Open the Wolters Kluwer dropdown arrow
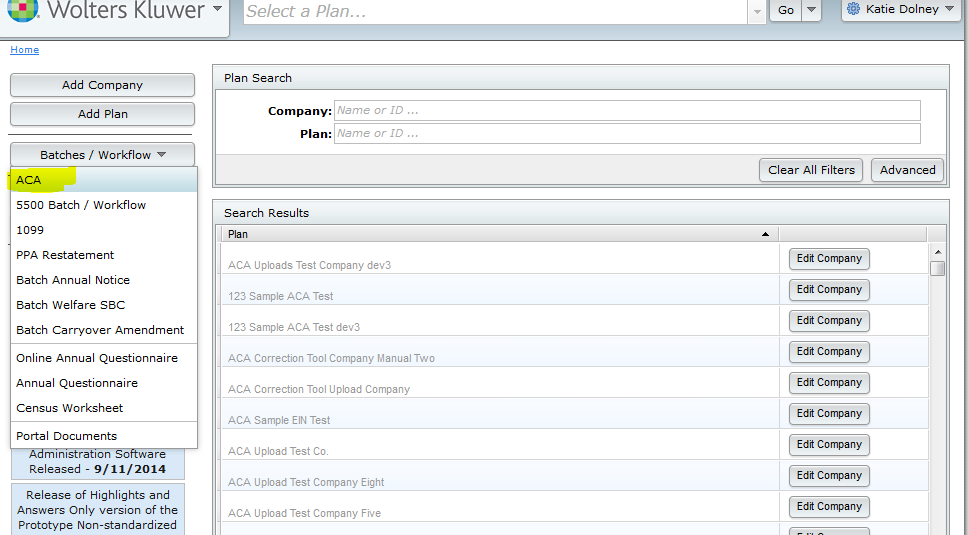The height and width of the screenshot is (535, 969). coord(217,9)
